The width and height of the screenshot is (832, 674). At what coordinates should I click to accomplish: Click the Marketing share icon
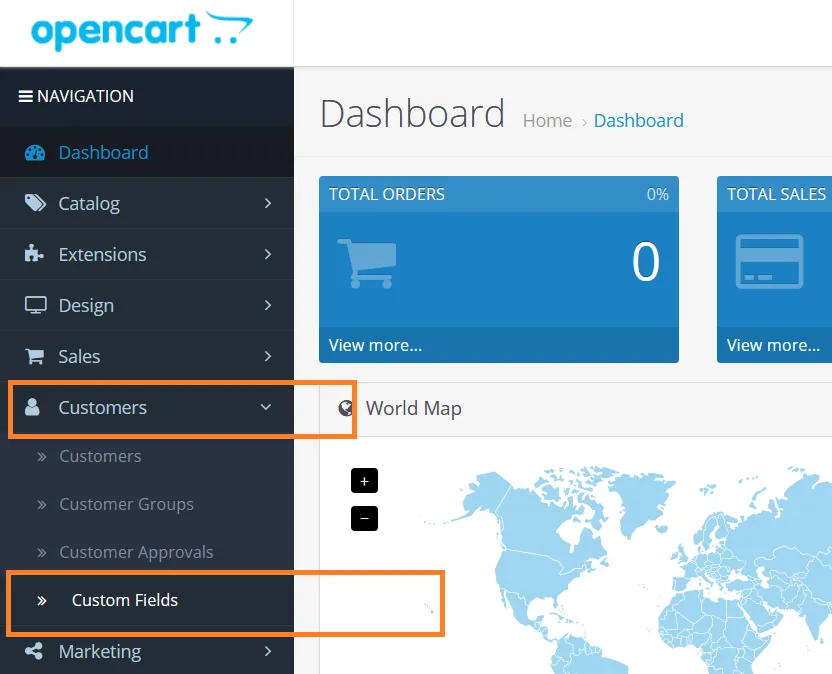point(34,651)
